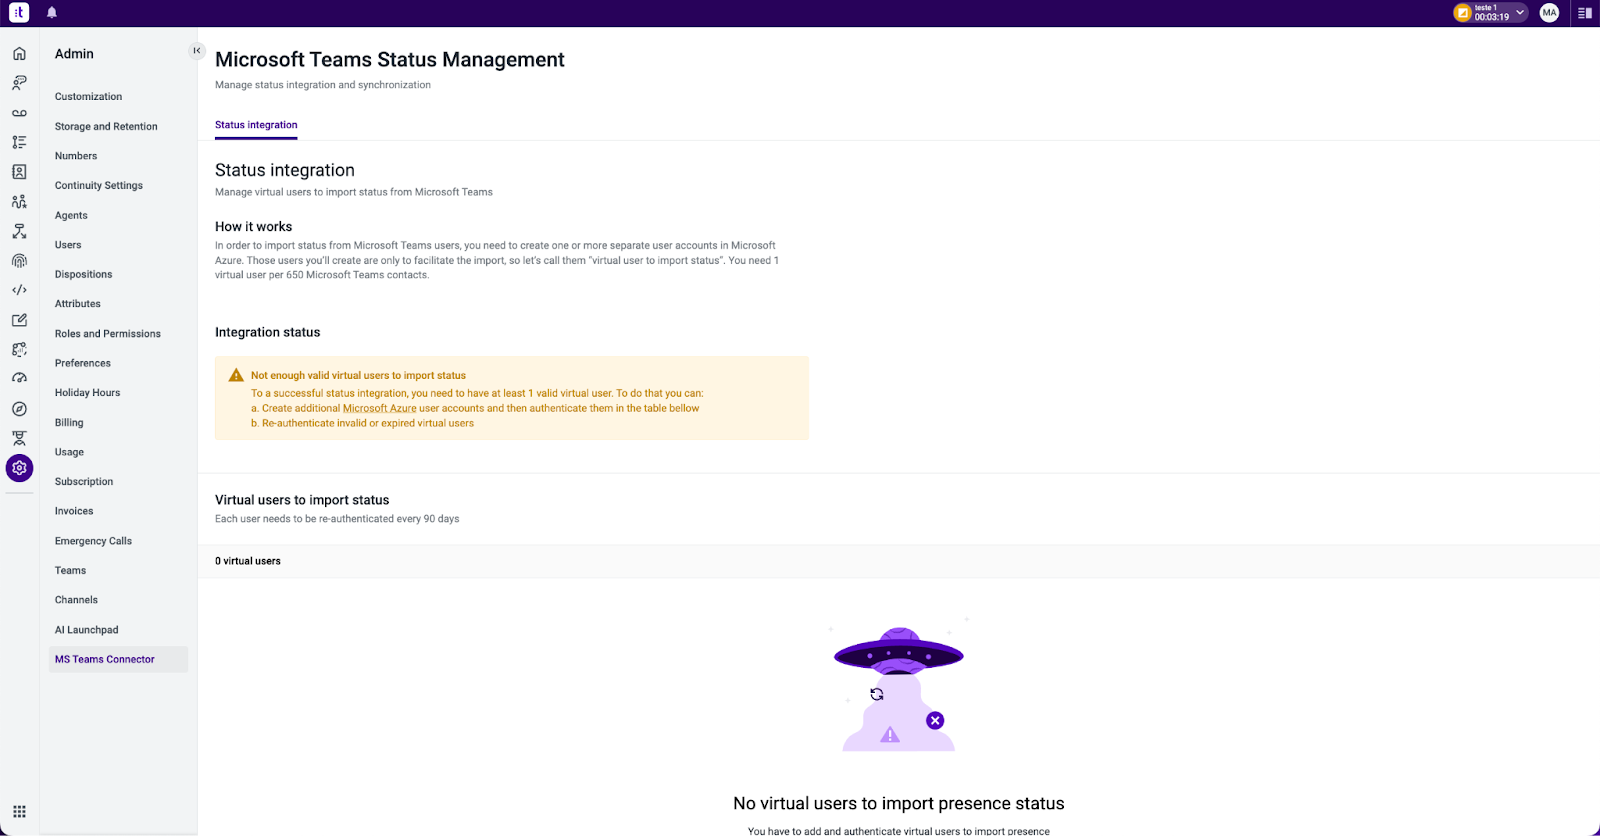Click the UFO empty state illustration
The width and height of the screenshot is (1600, 836).
[898, 685]
